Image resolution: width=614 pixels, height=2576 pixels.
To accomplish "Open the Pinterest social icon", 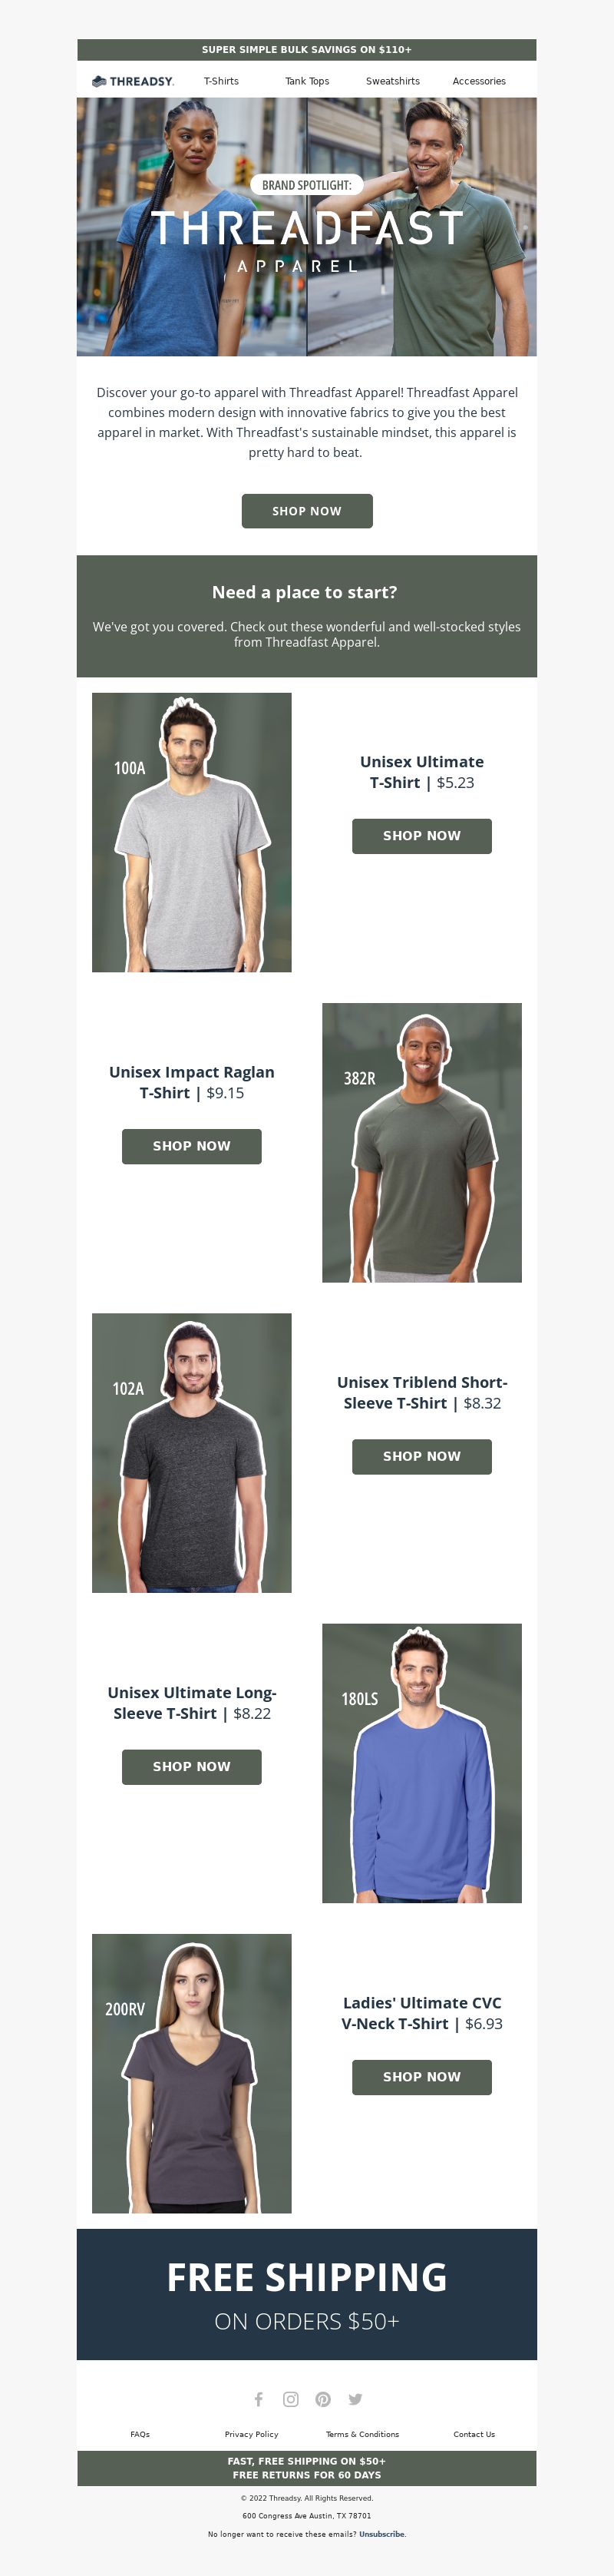I will pos(323,2399).
